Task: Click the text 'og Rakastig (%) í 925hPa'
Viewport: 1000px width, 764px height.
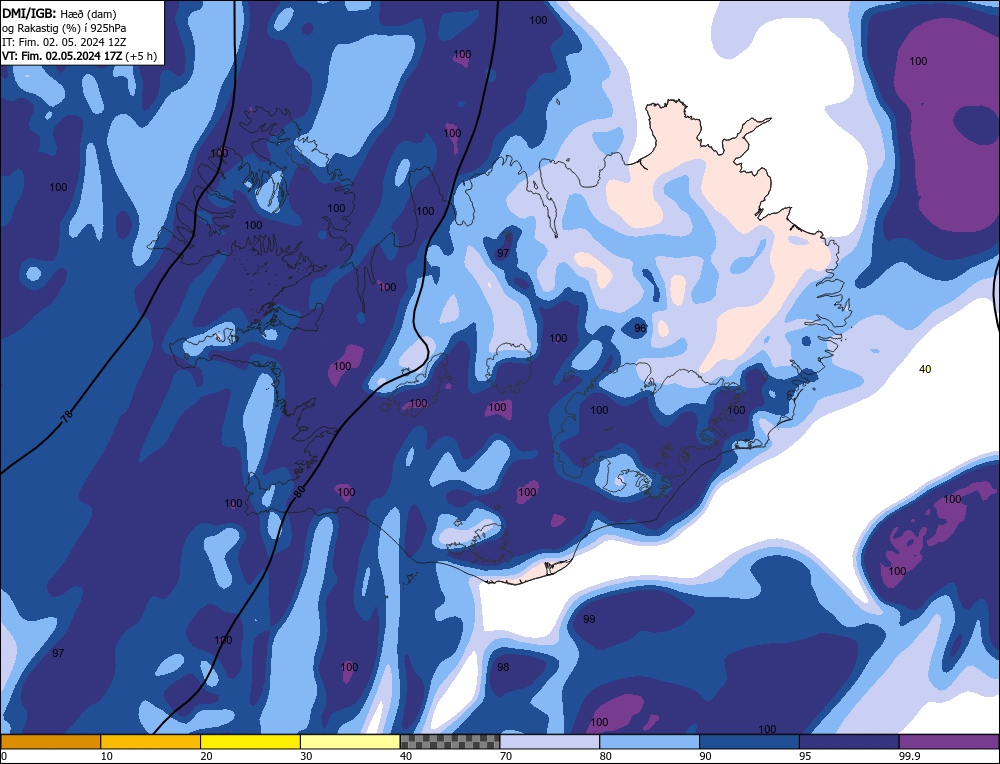Action: [64, 28]
